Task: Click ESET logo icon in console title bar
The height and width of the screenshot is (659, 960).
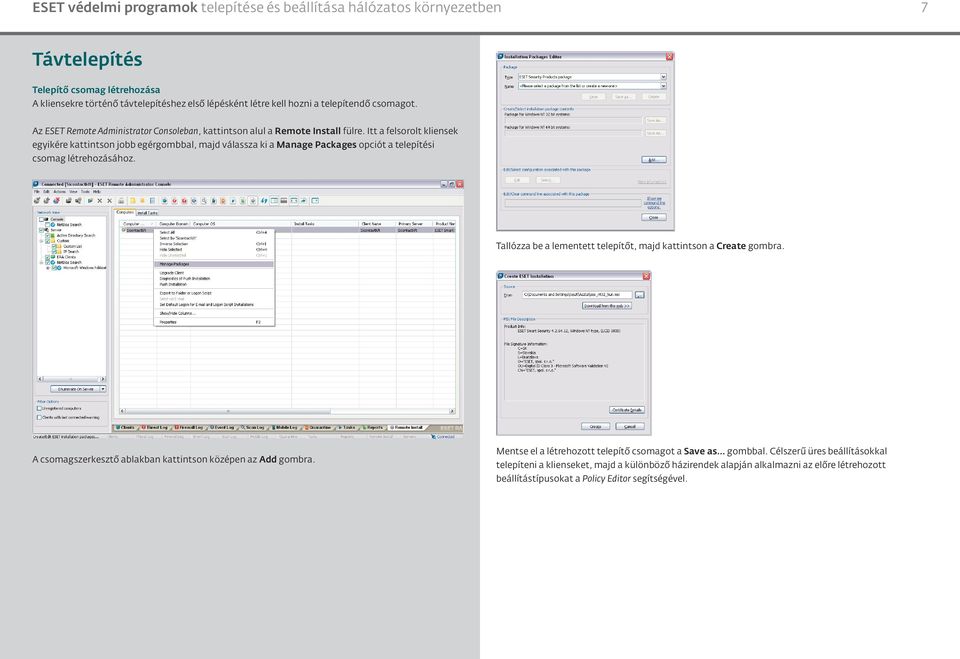Action: click(36, 184)
